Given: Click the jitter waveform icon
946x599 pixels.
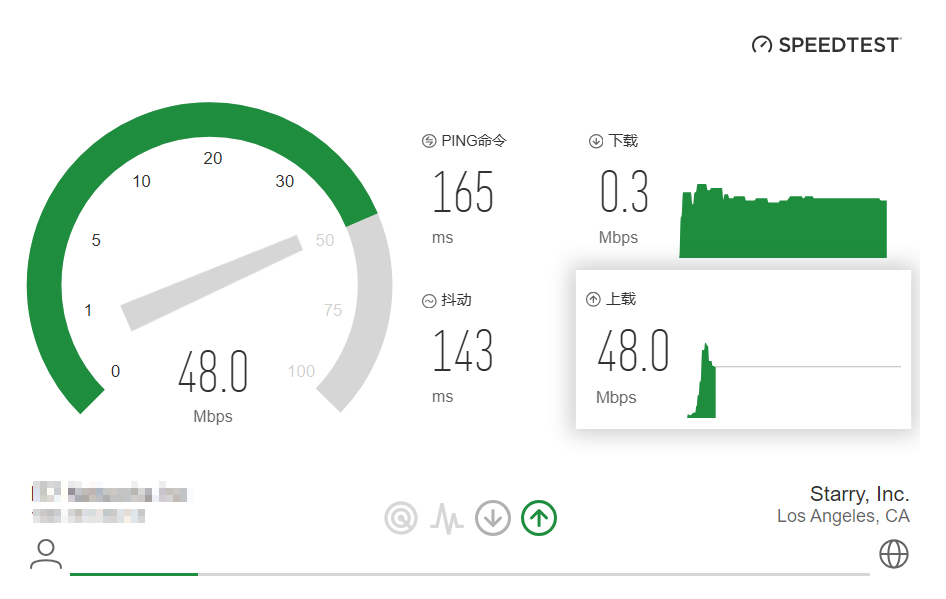Looking at the screenshot, I should pos(447,517).
